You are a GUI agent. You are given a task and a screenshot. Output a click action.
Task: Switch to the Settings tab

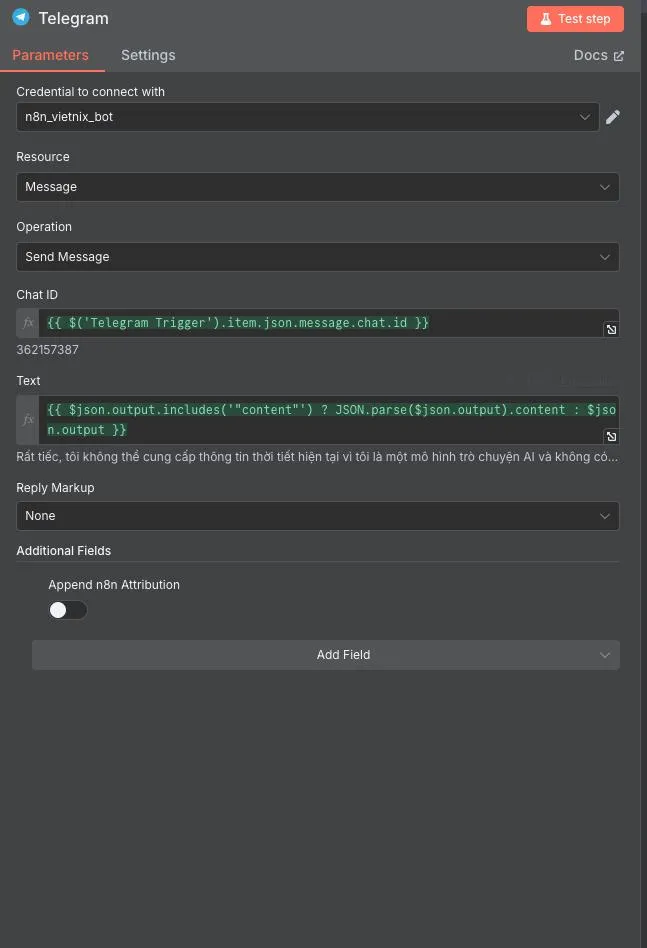click(x=148, y=55)
